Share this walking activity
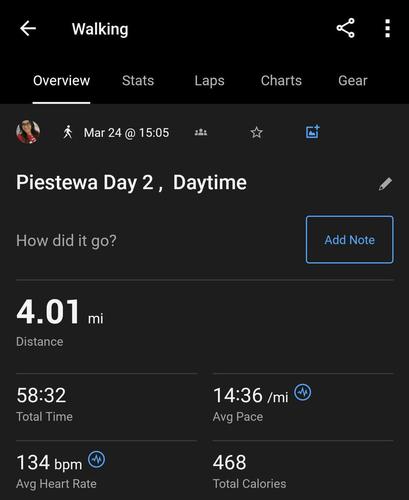 (345, 28)
